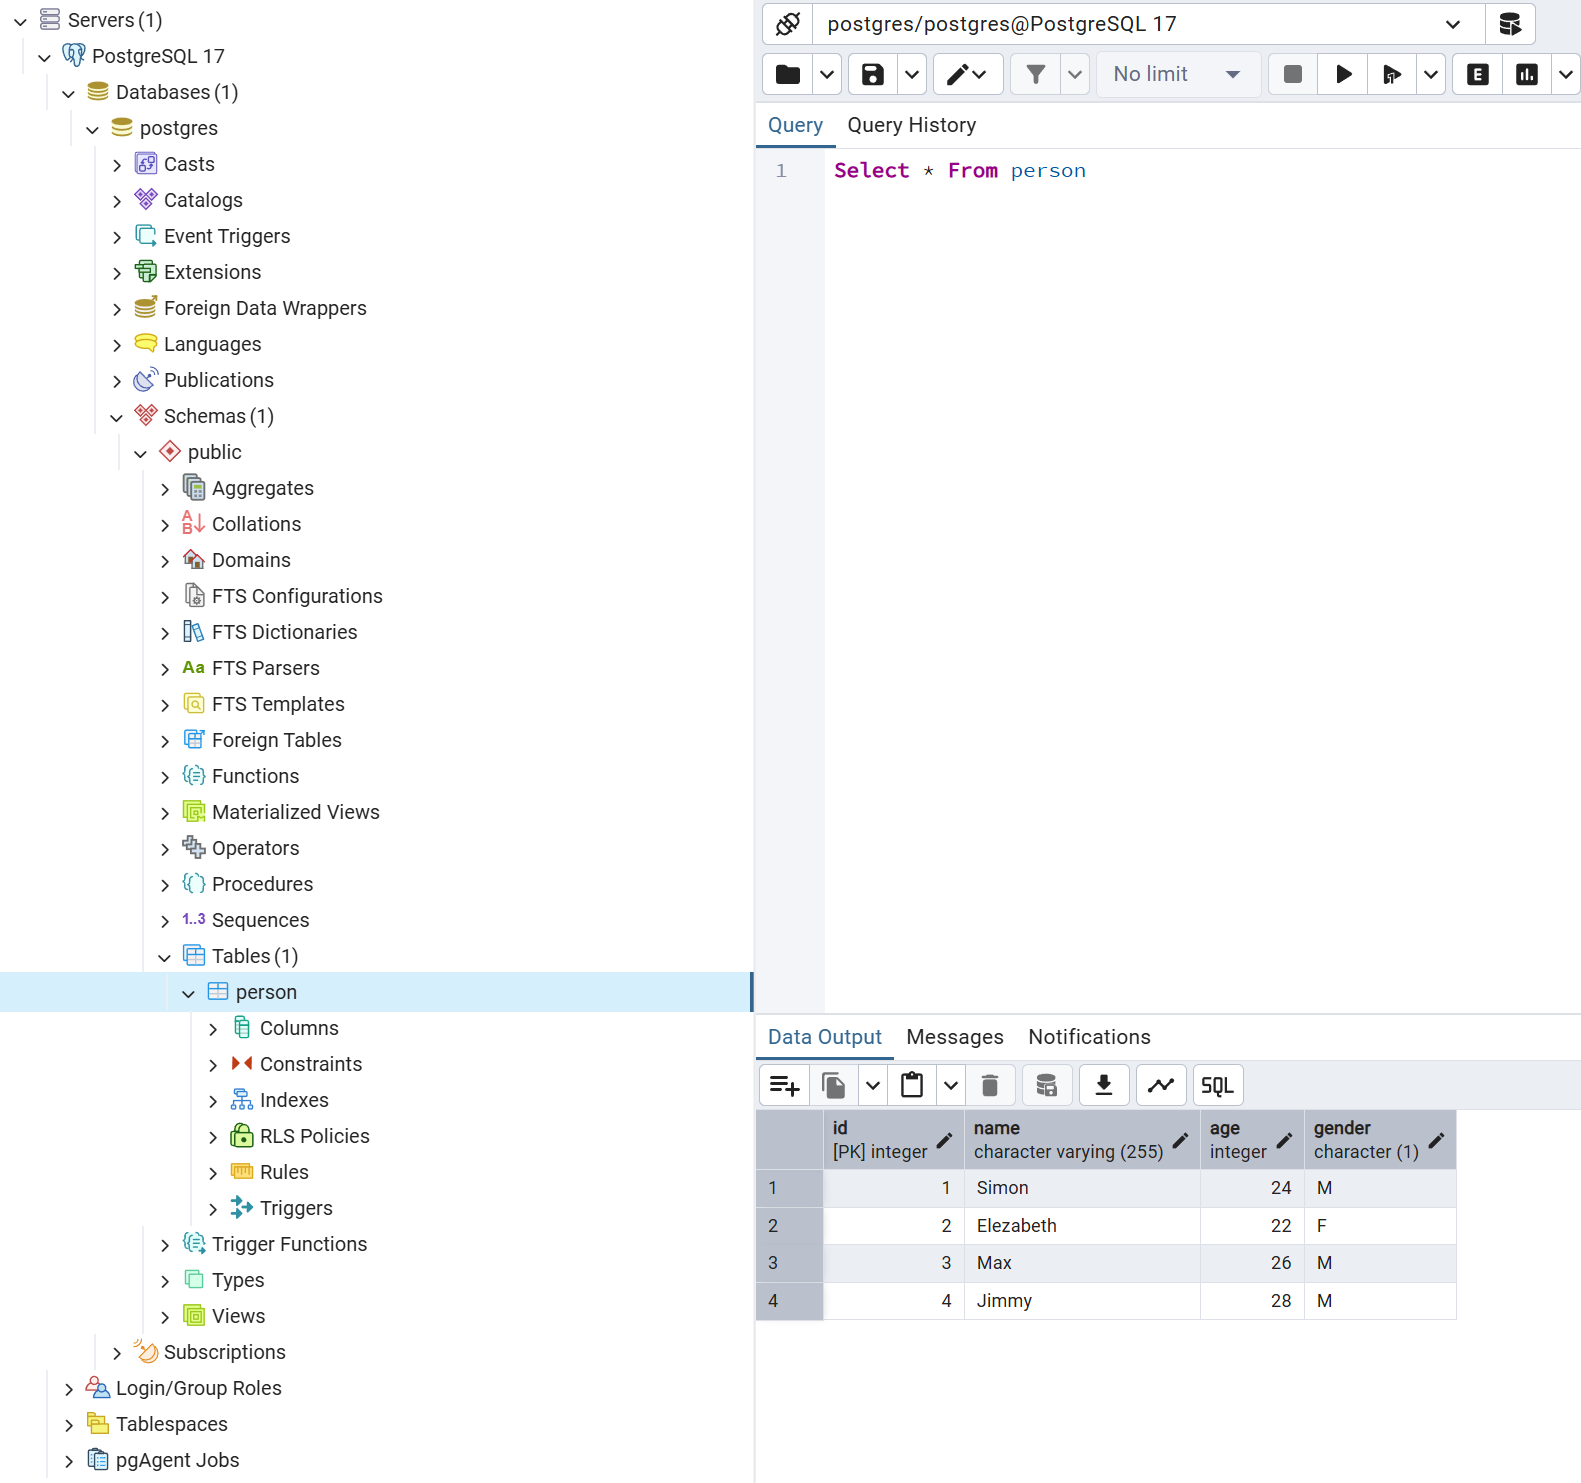Switch to the Query History tab
The image size is (1581, 1483).
coord(911,125)
